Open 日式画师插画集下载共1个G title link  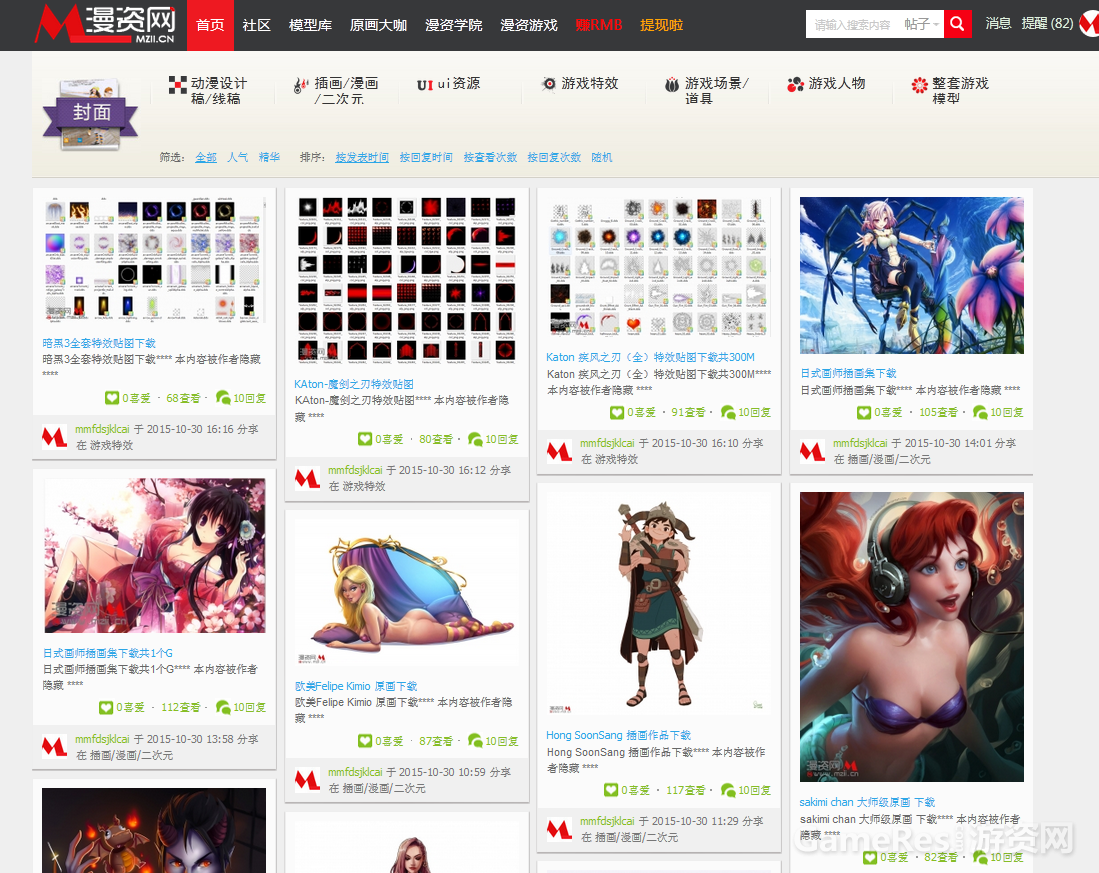[107, 653]
